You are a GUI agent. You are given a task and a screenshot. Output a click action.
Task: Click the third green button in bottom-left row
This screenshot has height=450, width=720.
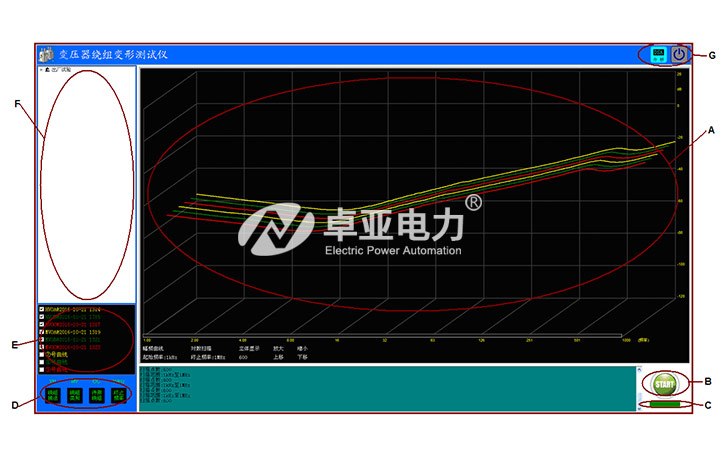tap(97, 395)
